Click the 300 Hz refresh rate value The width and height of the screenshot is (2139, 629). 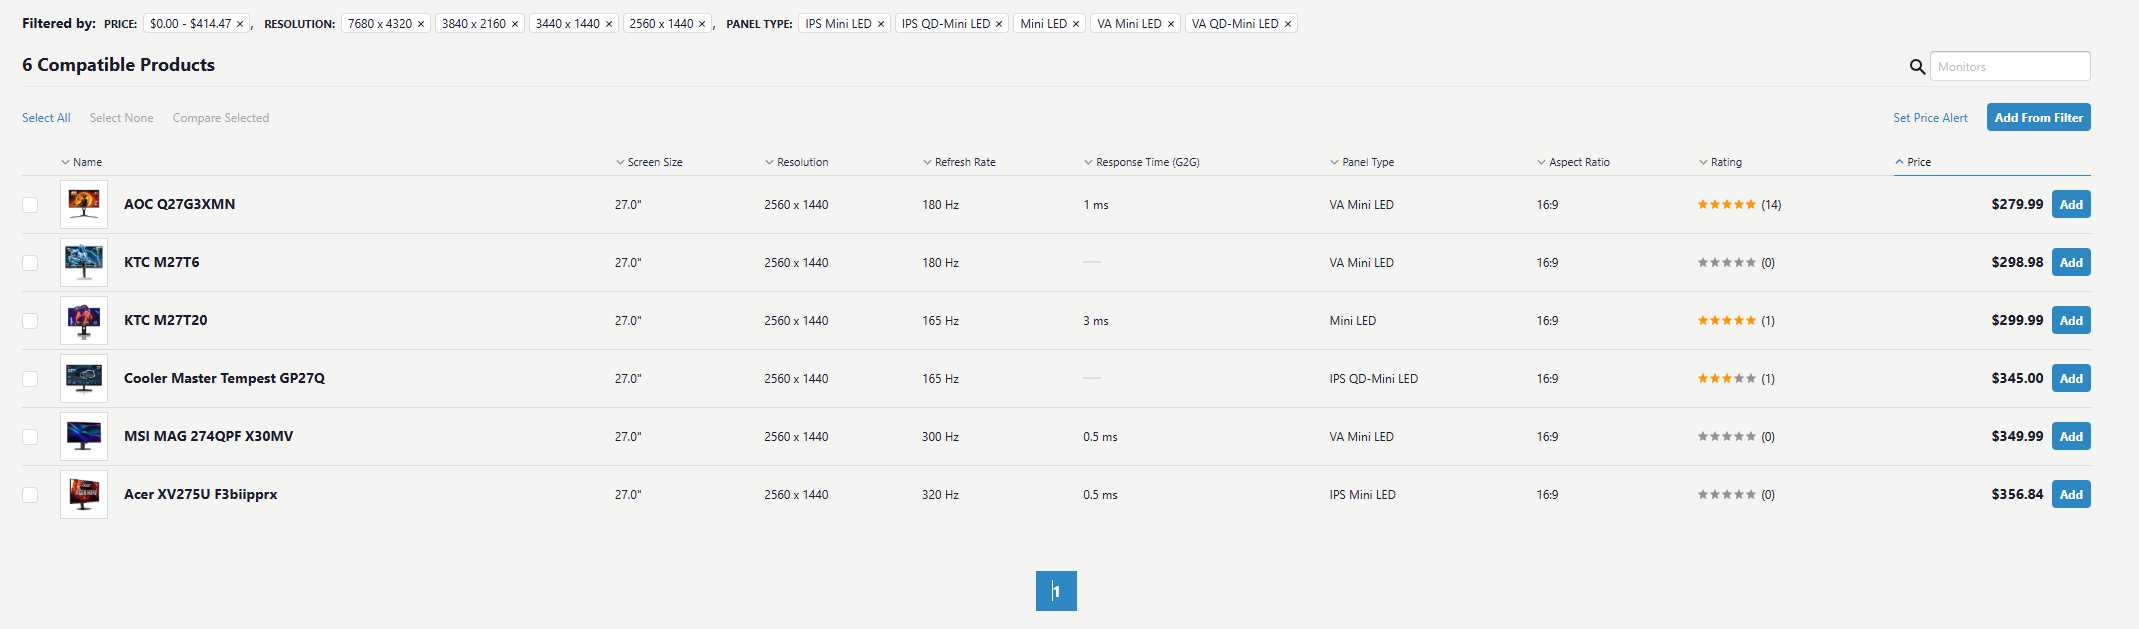(940, 437)
